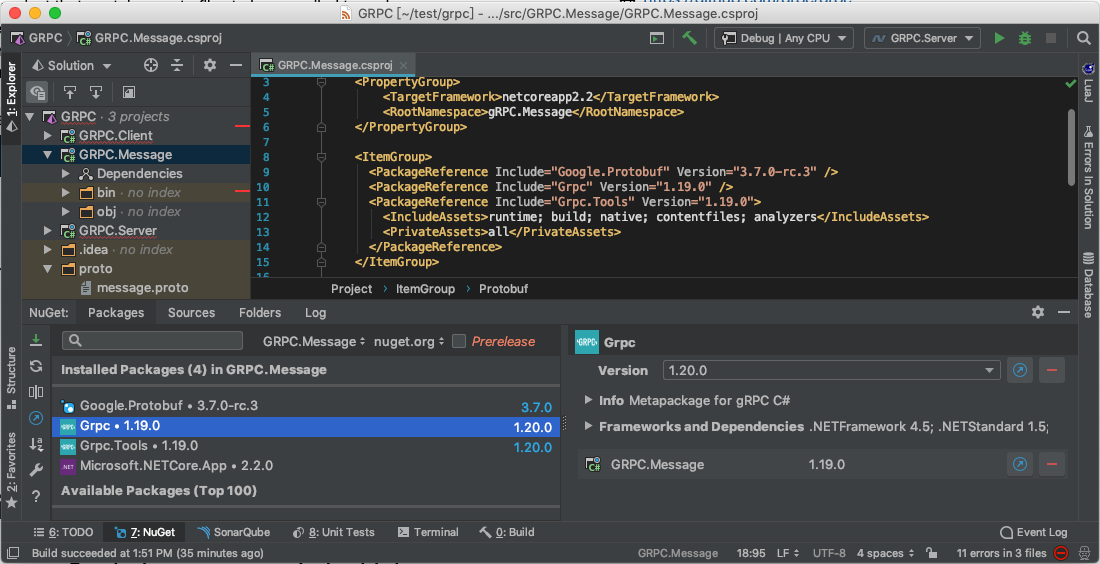Switch to NuGet Packages tab
Image resolution: width=1100 pixels, height=564 pixels.
tap(116, 313)
